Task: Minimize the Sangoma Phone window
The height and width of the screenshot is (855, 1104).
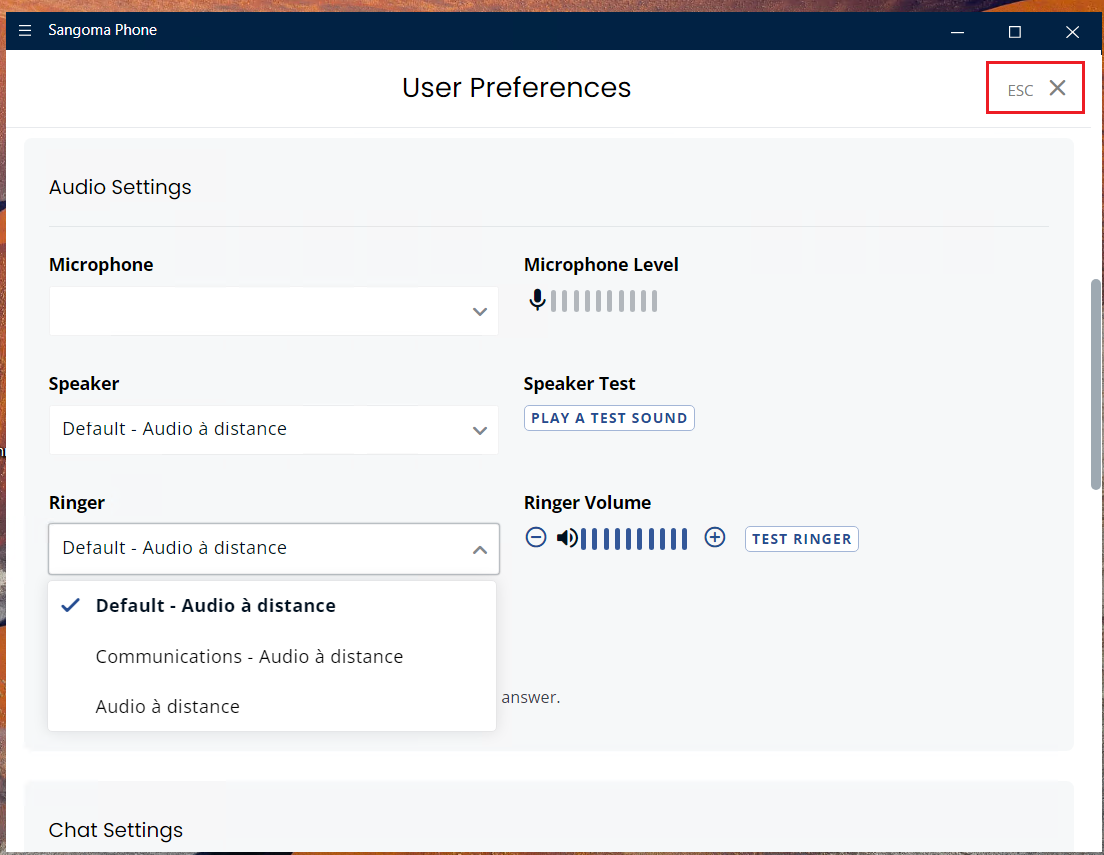Action: click(x=957, y=32)
